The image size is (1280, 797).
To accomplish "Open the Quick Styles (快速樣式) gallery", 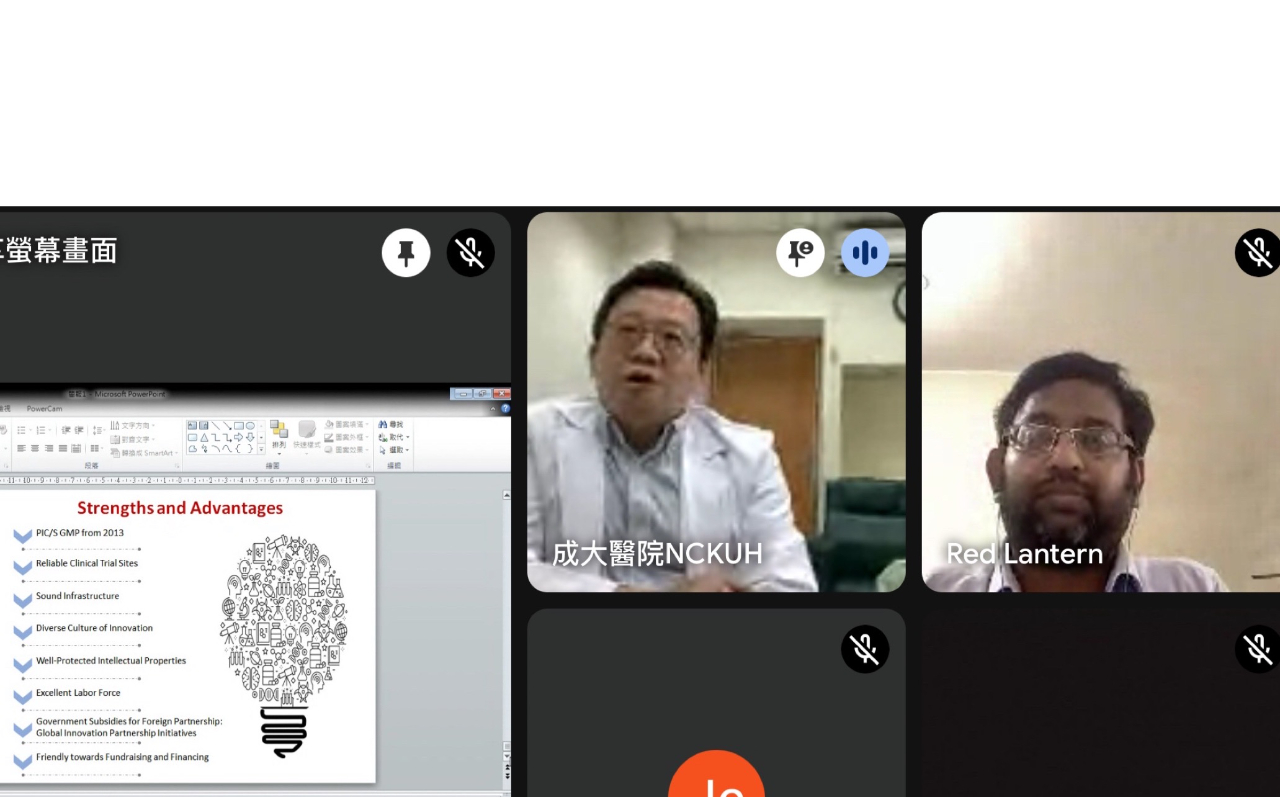I will (307, 436).
